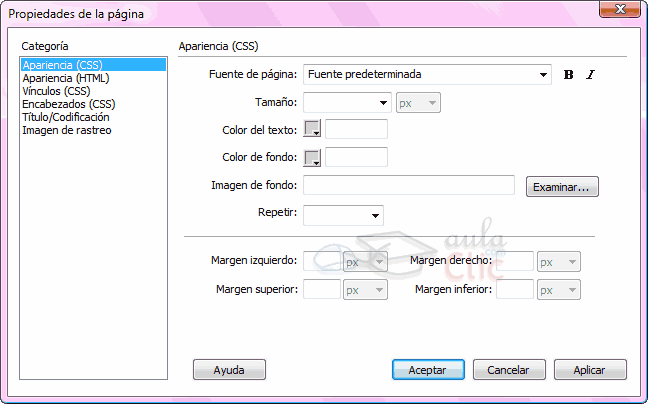Select Imagen de rastreo category

(x=67, y=130)
